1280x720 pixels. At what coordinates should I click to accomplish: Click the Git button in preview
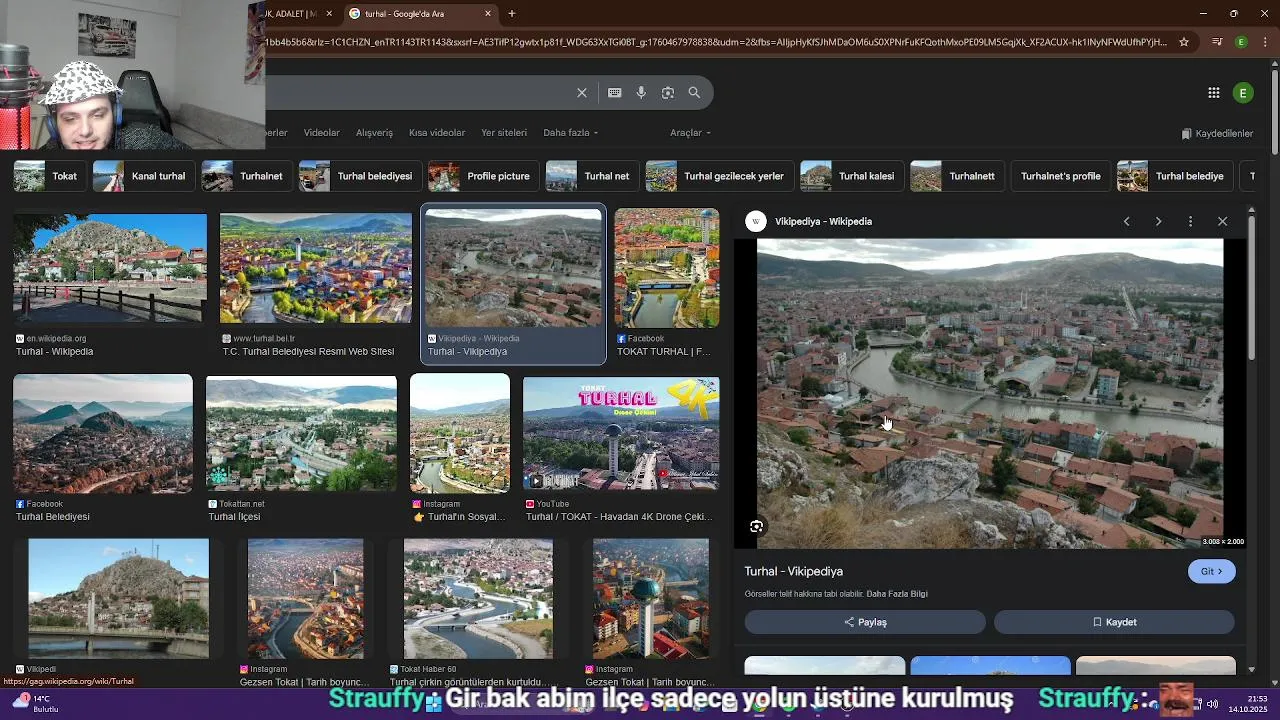pyautogui.click(x=1211, y=572)
